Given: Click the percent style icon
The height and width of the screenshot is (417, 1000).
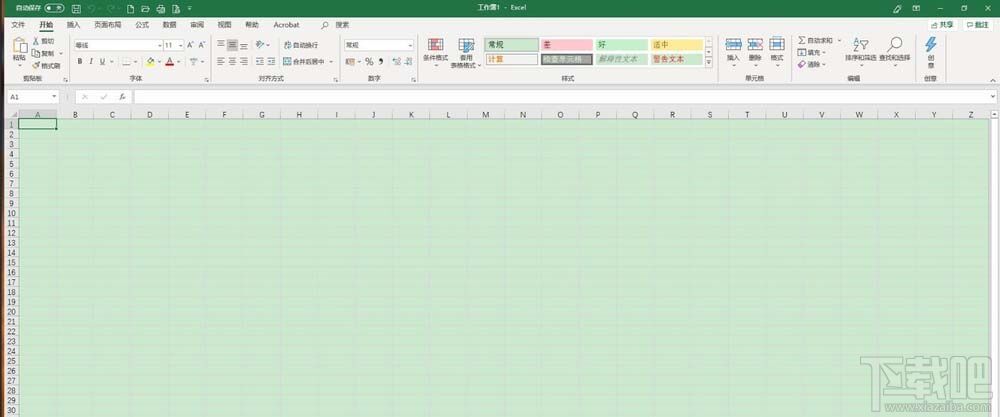Looking at the screenshot, I should tap(369, 61).
